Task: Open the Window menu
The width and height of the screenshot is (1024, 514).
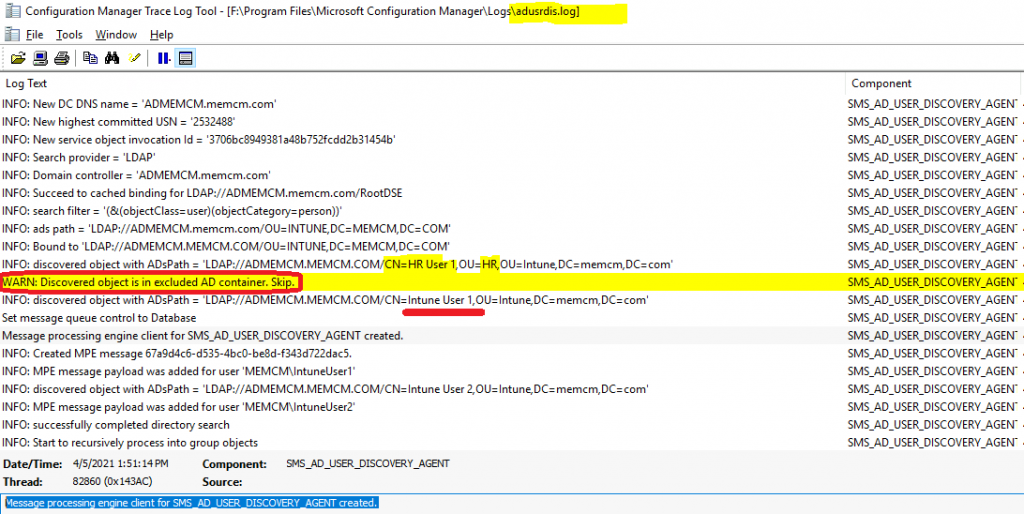Action: 116,35
